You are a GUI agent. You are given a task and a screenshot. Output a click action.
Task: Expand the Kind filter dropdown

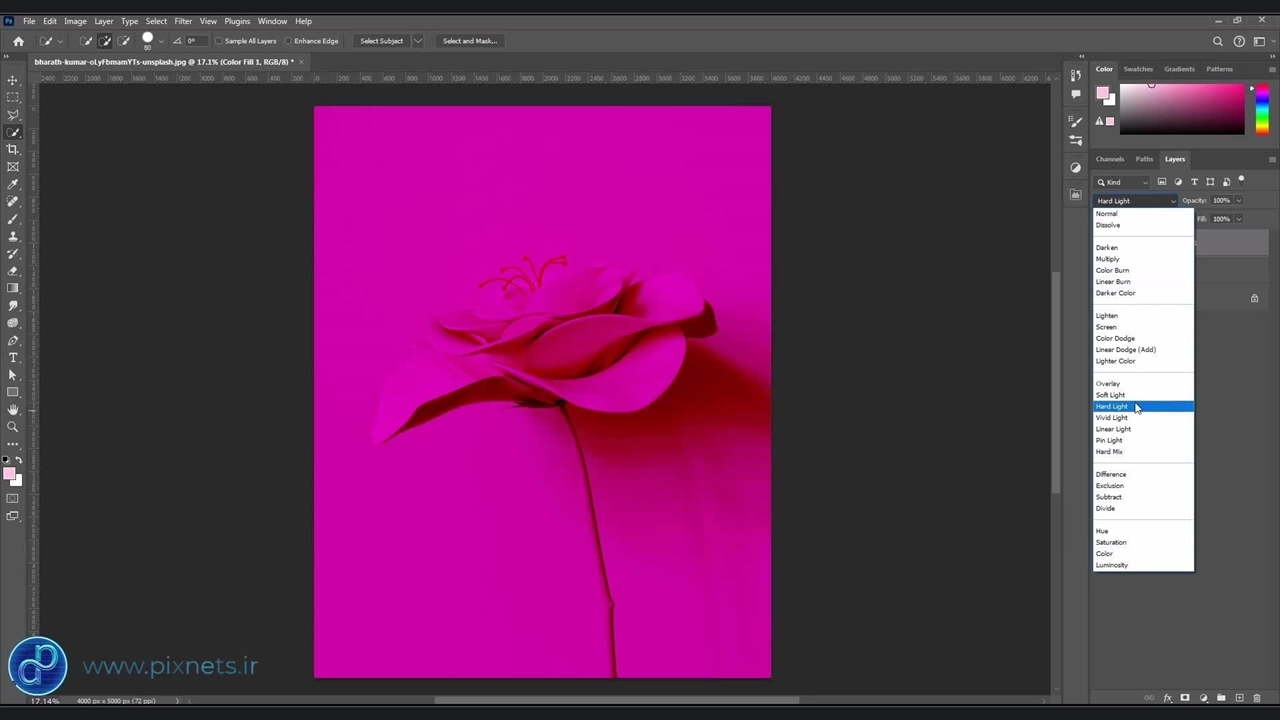pos(1145,182)
